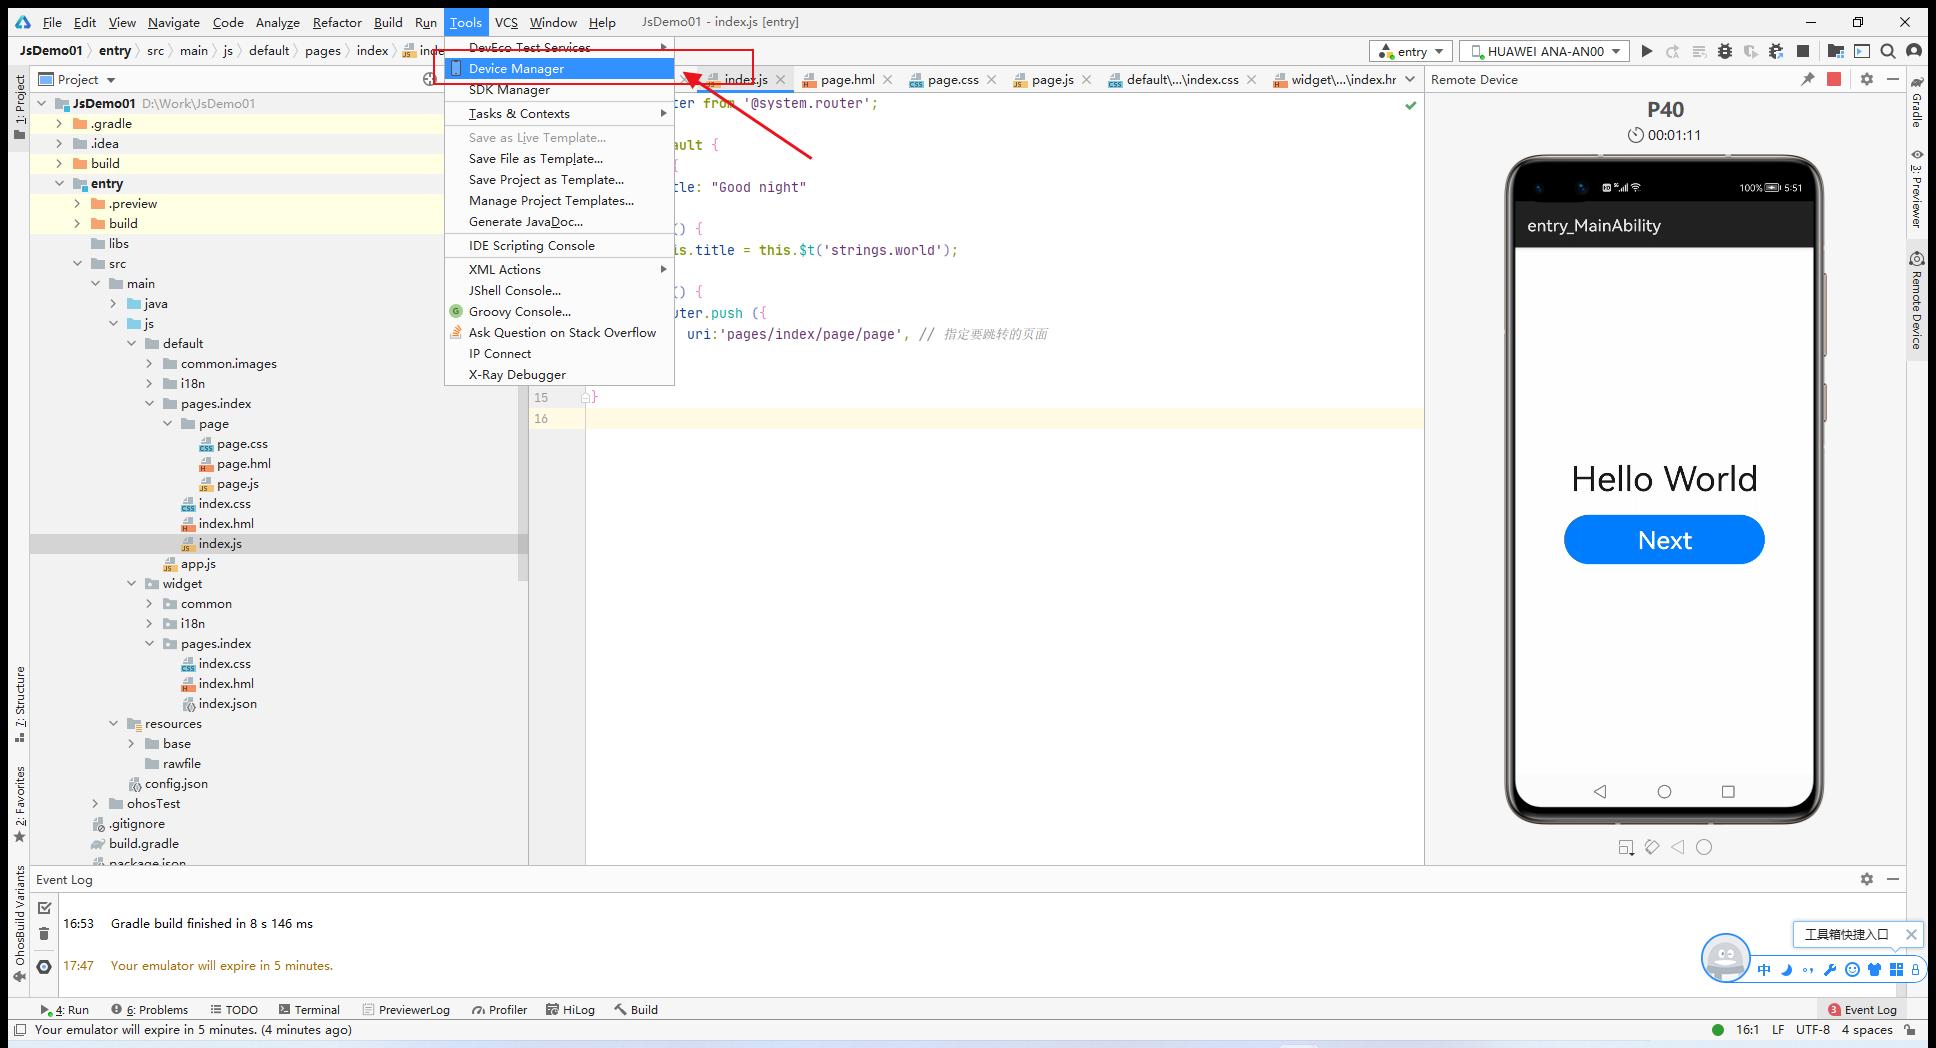Click the red stop button in Remote Device panel
The height and width of the screenshot is (1048, 1936).
(1834, 79)
